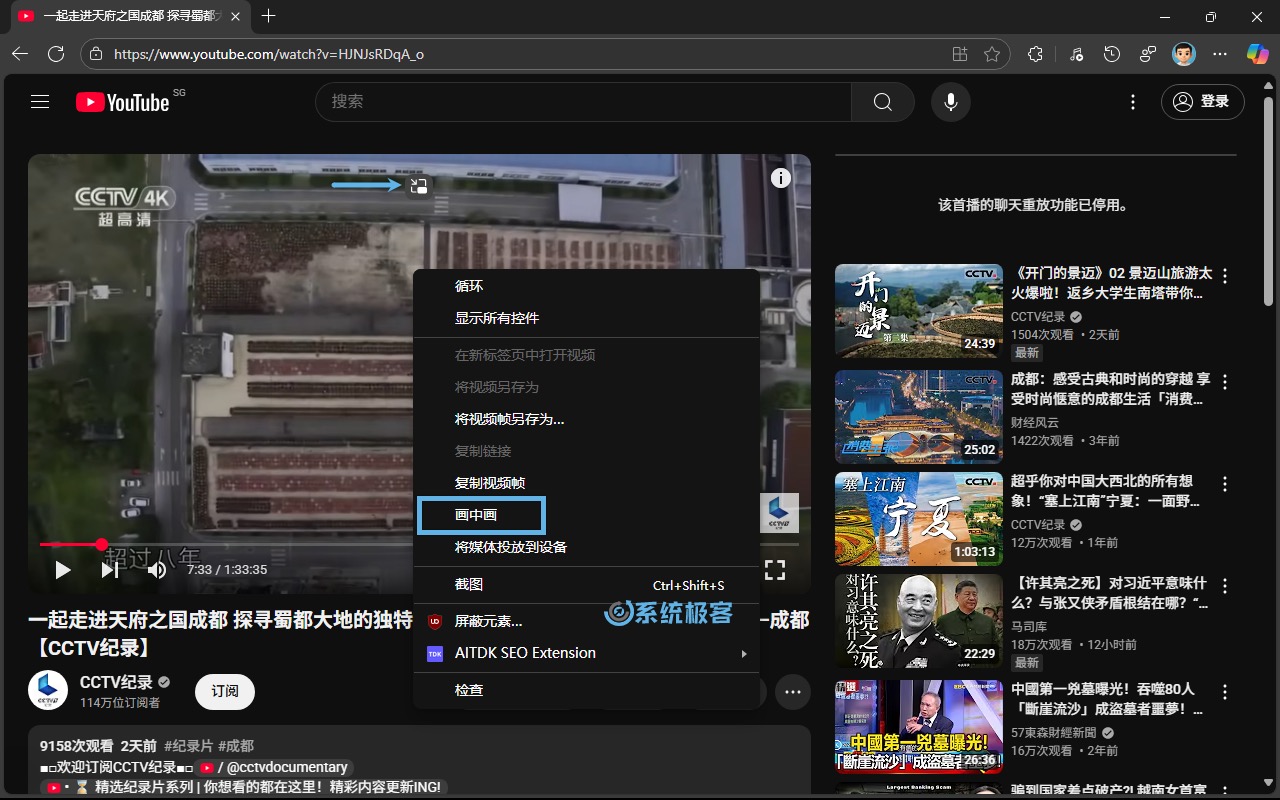
Task: Go back with browser back arrow
Action: point(20,54)
